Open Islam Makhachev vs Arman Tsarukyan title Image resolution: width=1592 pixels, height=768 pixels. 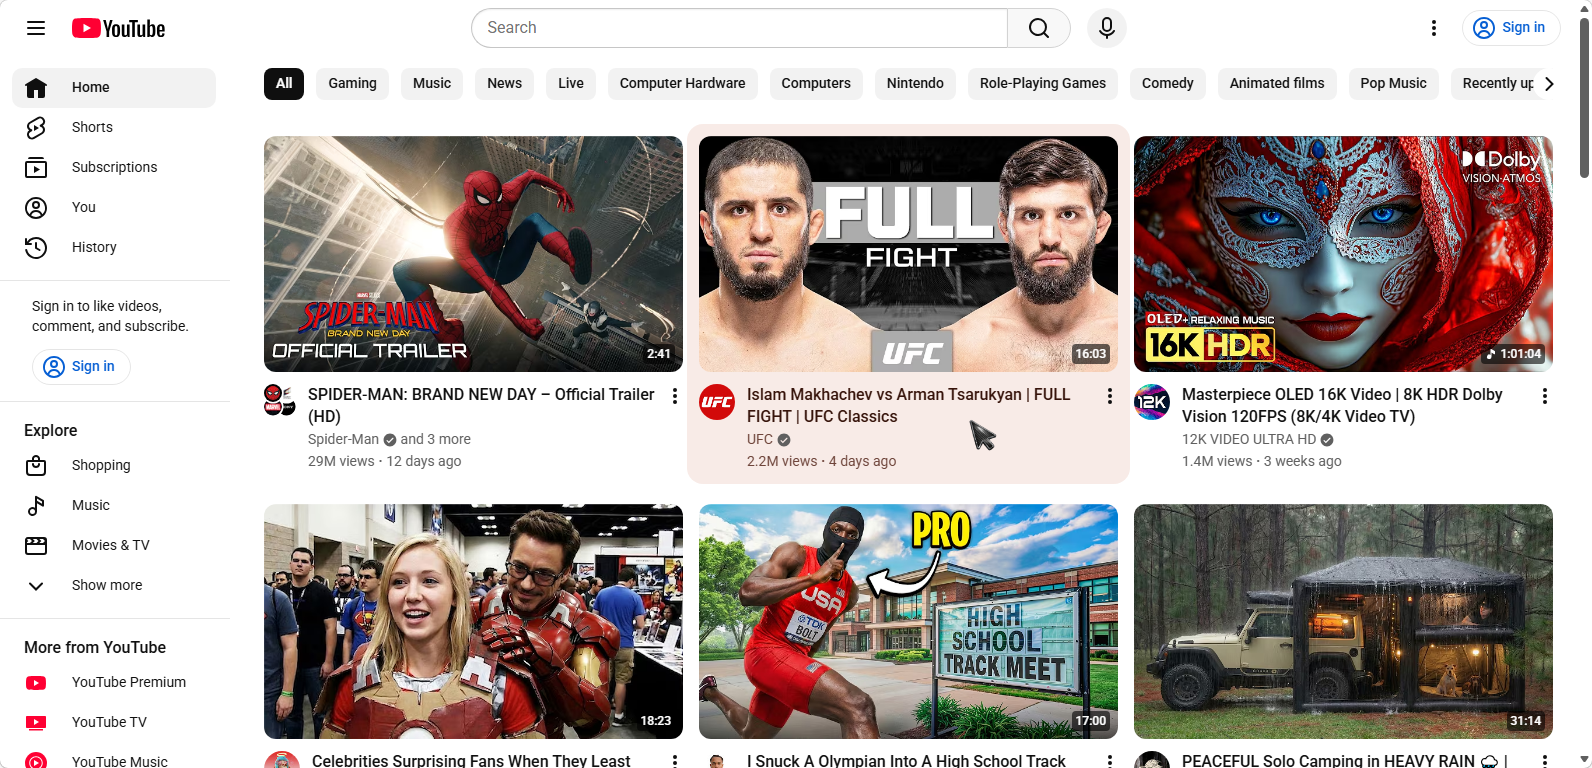tap(908, 405)
